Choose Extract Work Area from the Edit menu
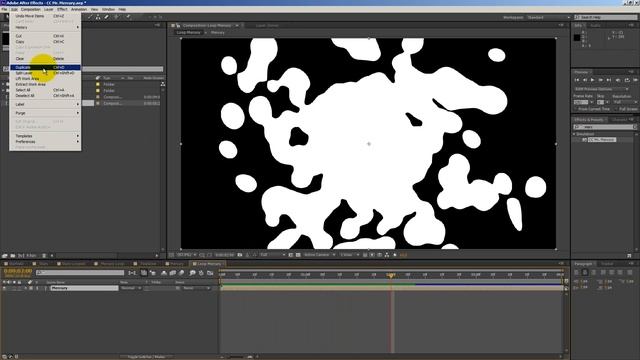The height and width of the screenshot is (360, 640). coord(45,84)
